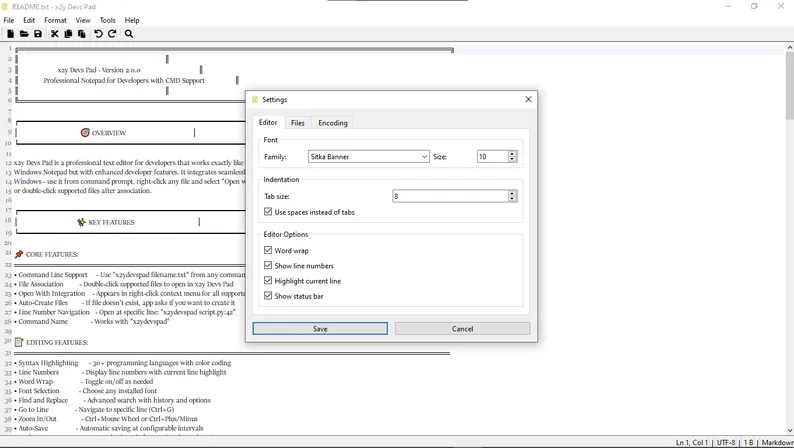Restore the main window size
794x448 pixels.
[x=755, y=6]
